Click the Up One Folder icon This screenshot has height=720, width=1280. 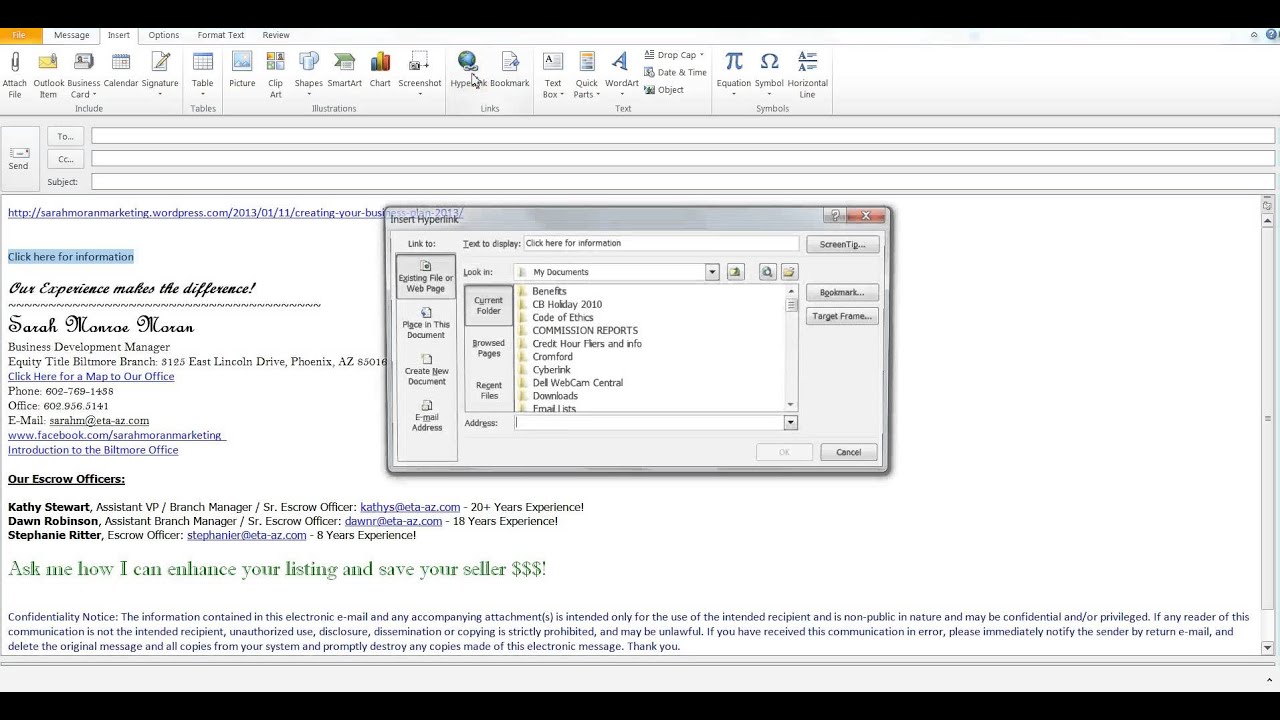click(x=735, y=272)
